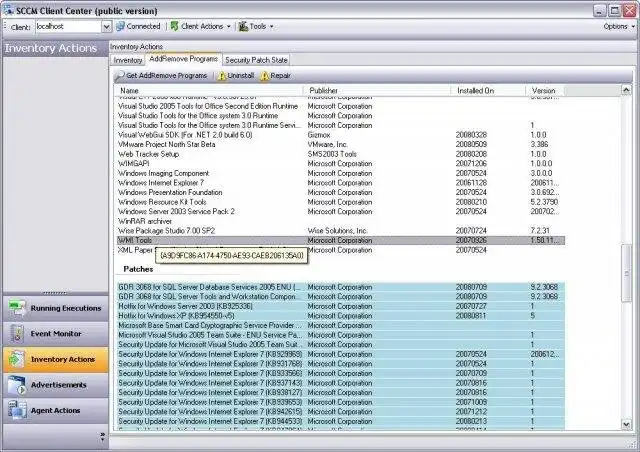The height and width of the screenshot is (452, 640).
Task: Click Wise Solutions, Inc. publisher cell
Action: tap(337, 231)
